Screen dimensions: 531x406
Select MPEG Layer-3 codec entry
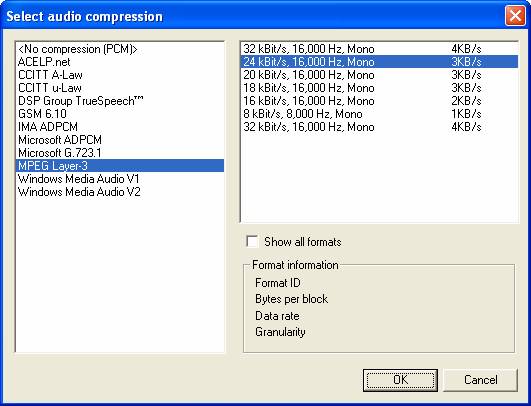[120, 166]
